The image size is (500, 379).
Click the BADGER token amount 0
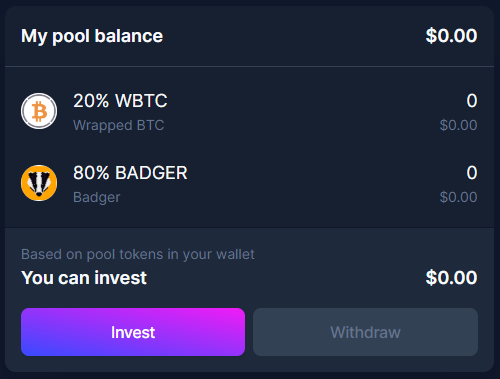click(472, 173)
